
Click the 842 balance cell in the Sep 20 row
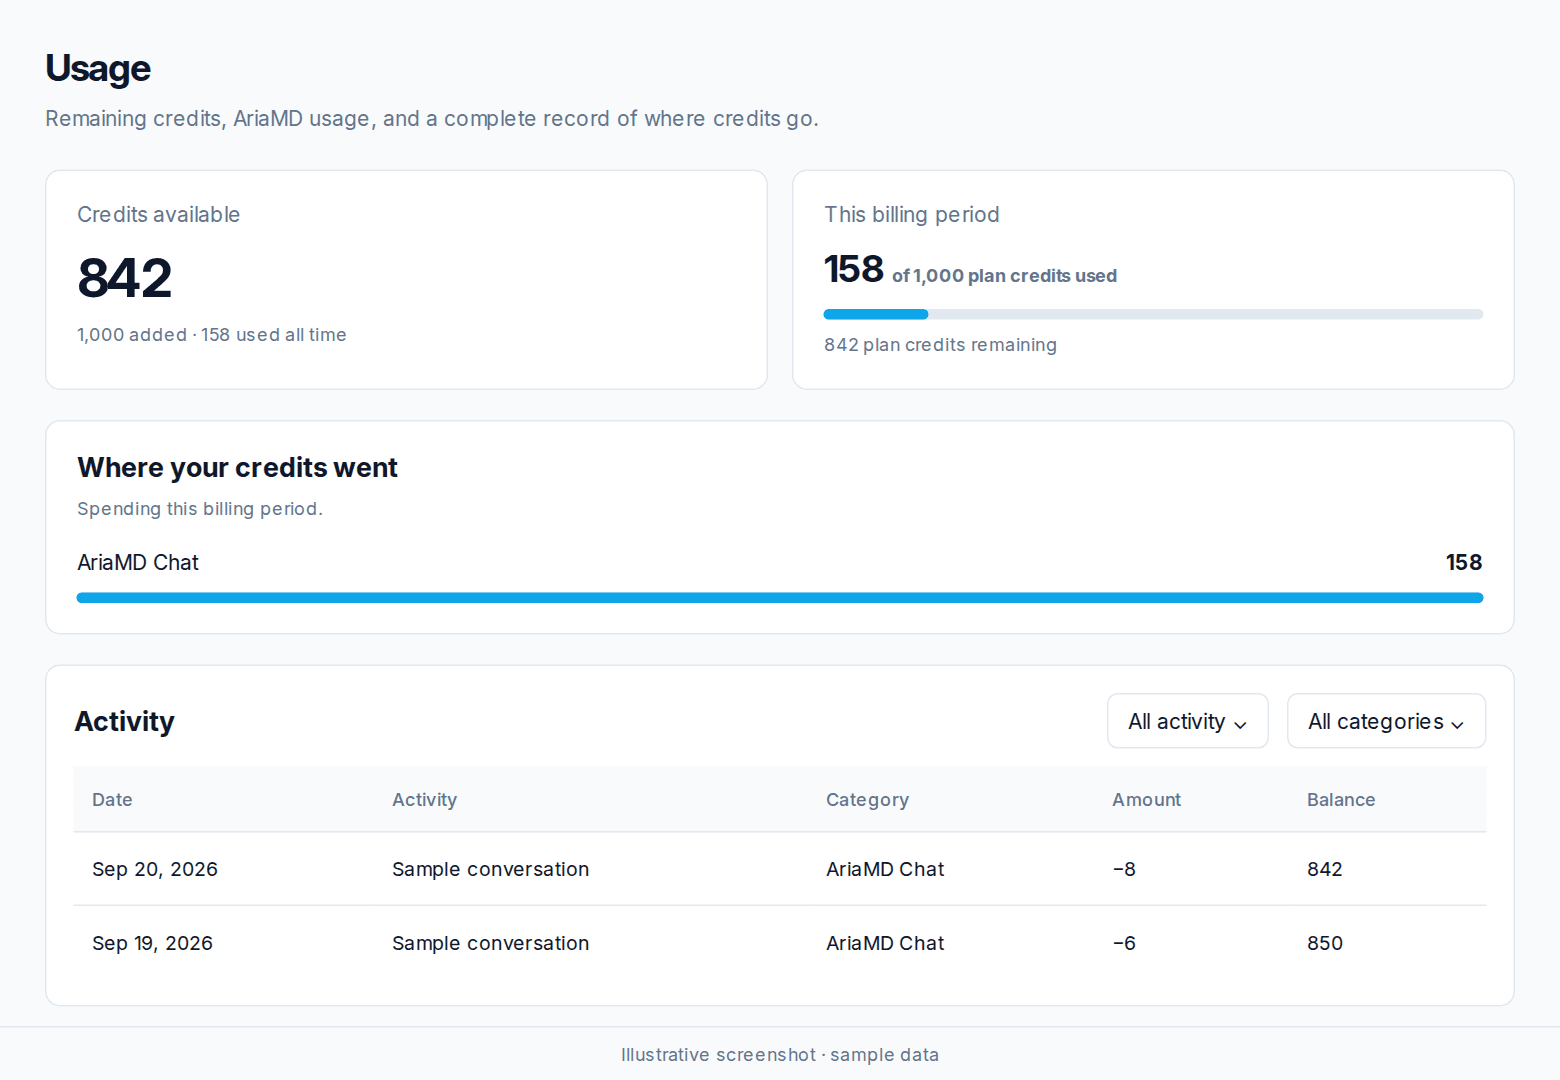click(1325, 869)
